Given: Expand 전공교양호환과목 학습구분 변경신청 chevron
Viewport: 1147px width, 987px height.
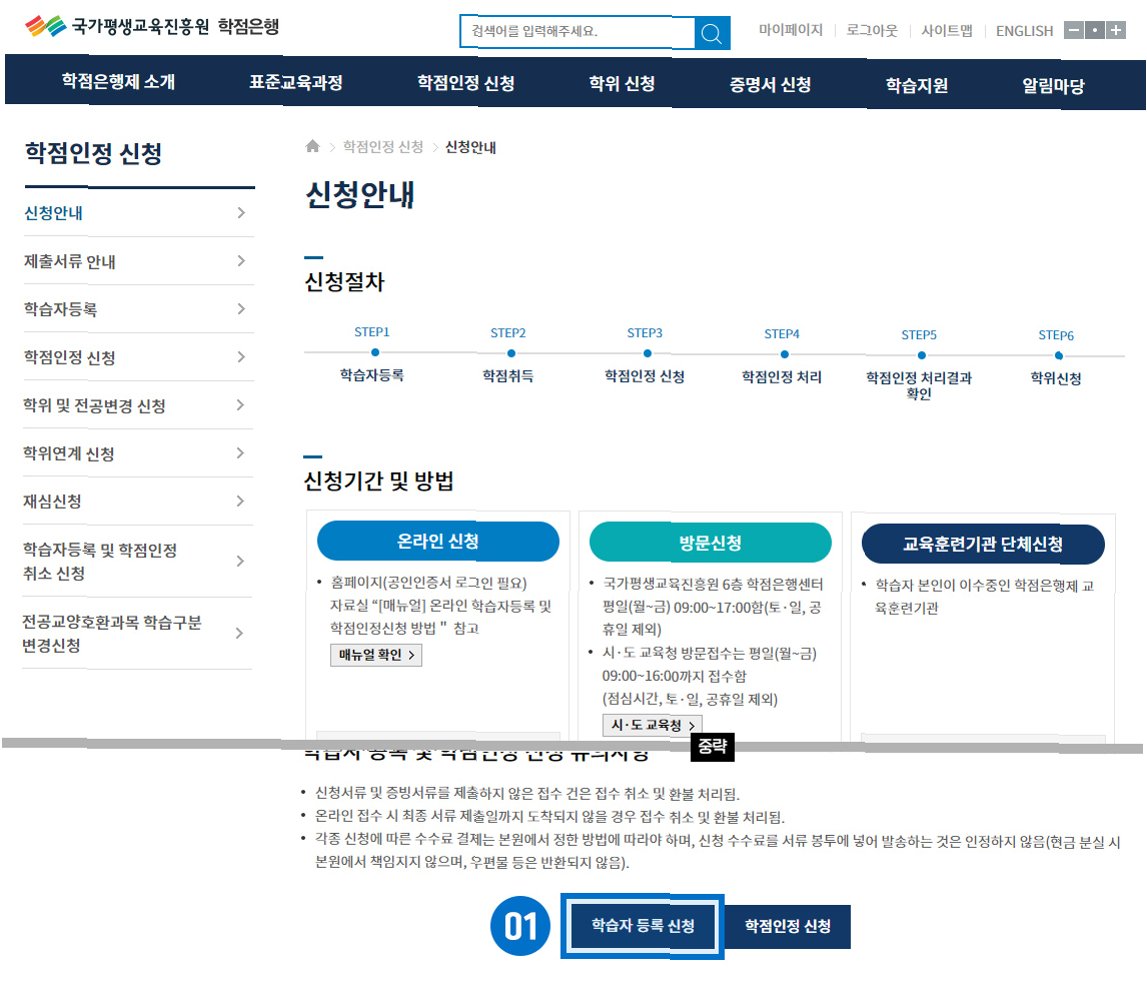Looking at the screenshot, I should tap(239, 633).
